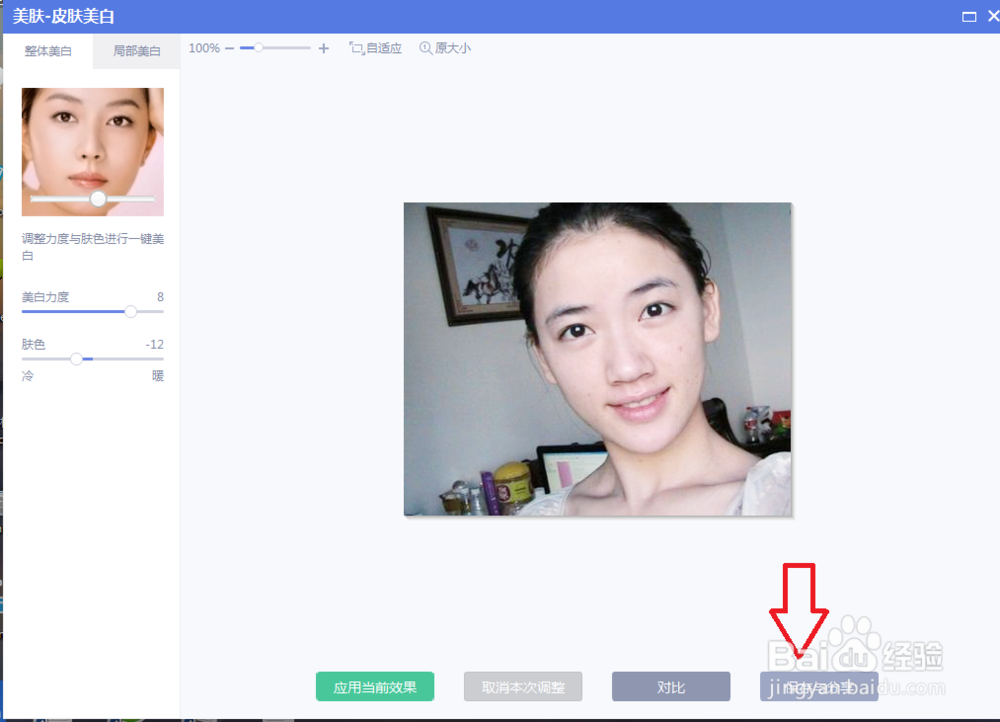Zoom in using the plus icon
The width and height of the screenshot is (1000, 722).
tap(323, 47)
